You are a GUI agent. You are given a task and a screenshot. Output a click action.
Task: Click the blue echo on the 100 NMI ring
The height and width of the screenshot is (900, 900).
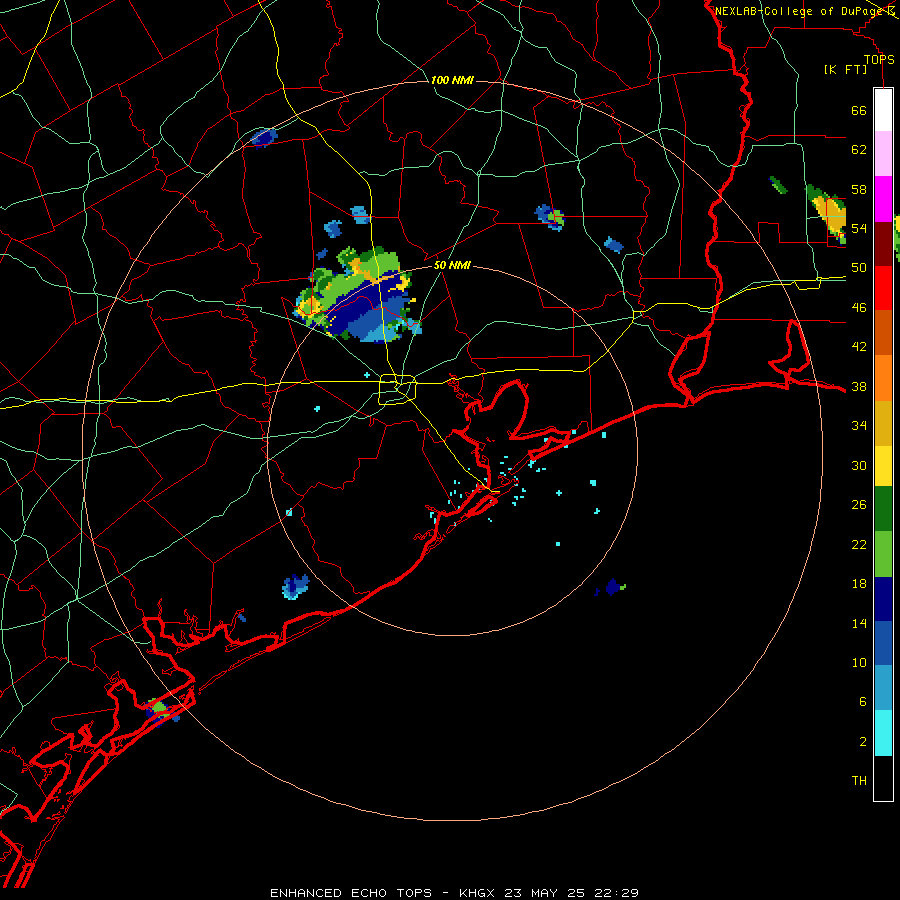pyautogui.click(x=264, y=137)
